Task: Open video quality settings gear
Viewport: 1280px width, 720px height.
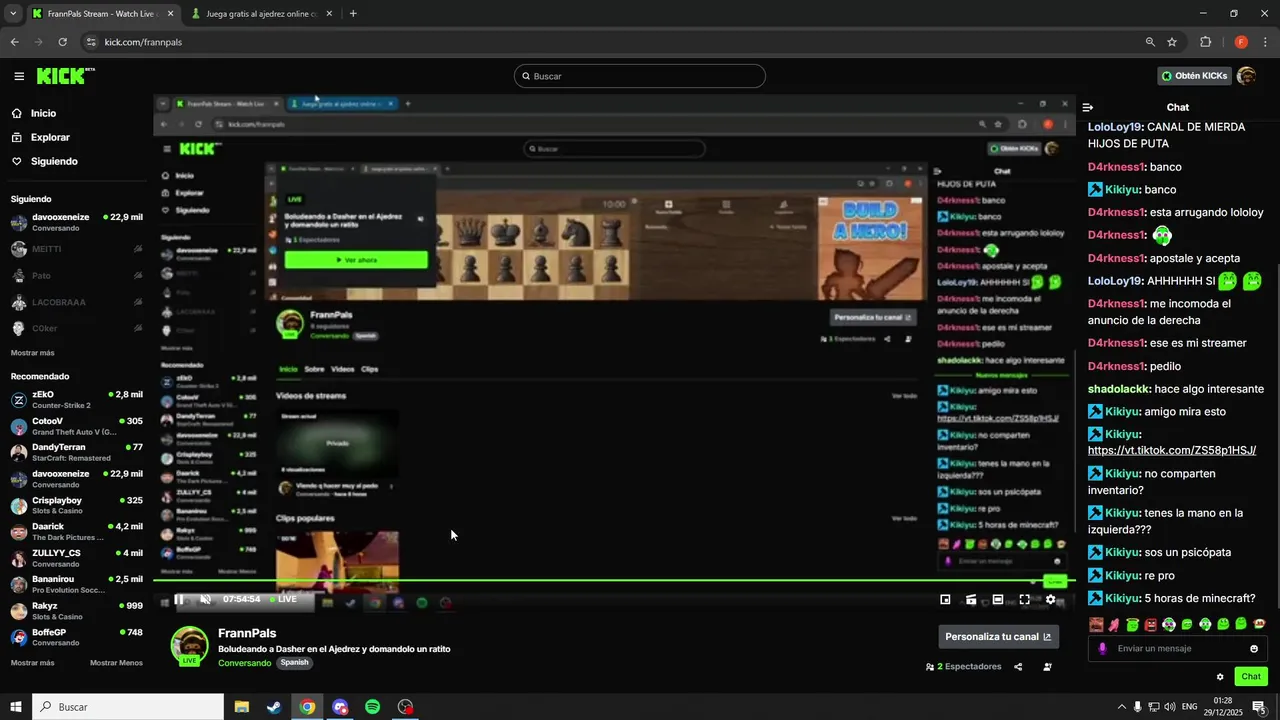Action: tap(1050, 600)
